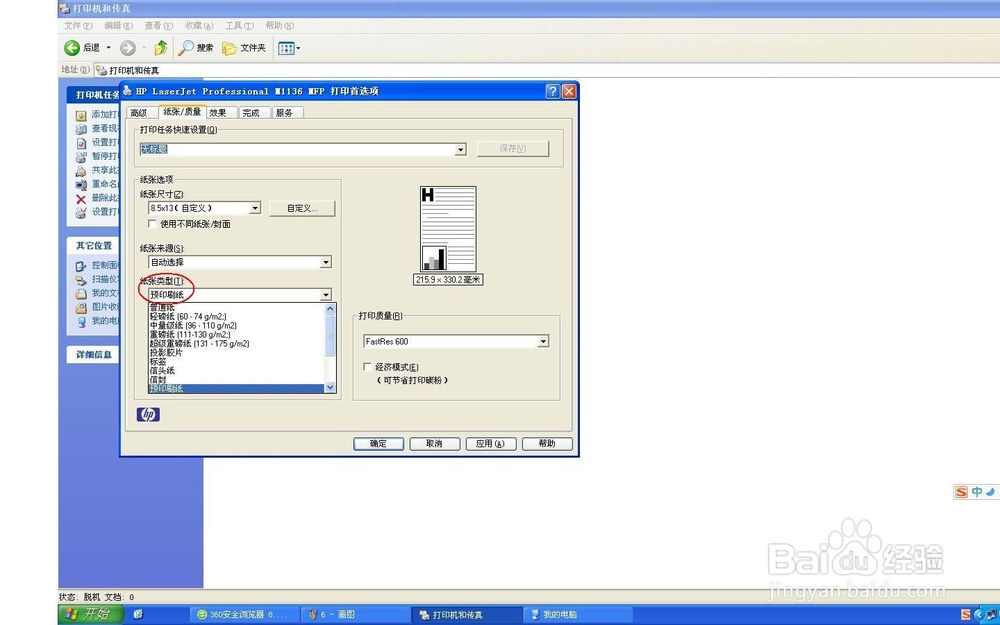Click the Cancel (取消) button
Viewport: 1000px width, 625px height.
[435, 443]
